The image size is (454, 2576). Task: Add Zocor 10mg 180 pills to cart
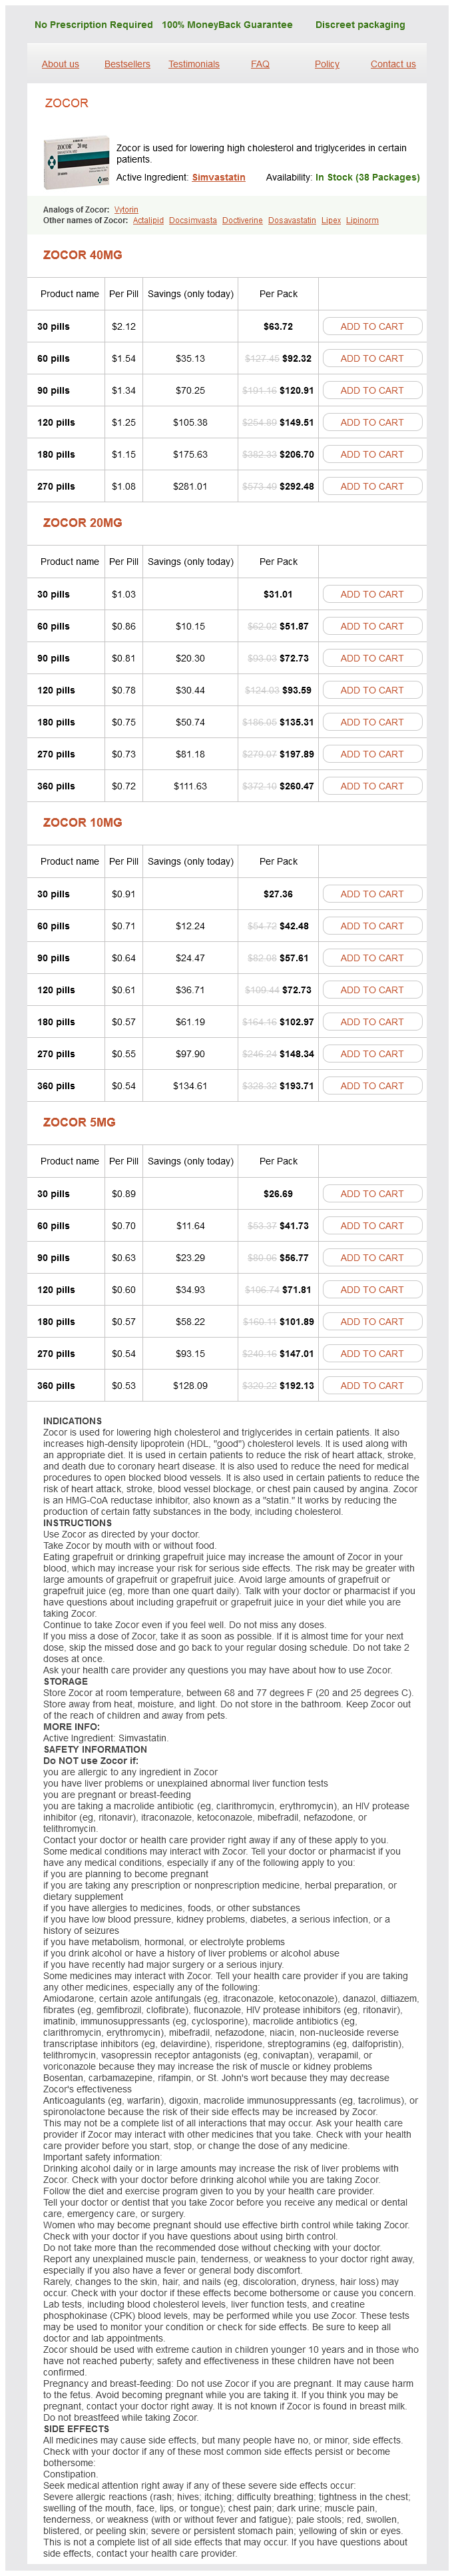coord(372,1022)
